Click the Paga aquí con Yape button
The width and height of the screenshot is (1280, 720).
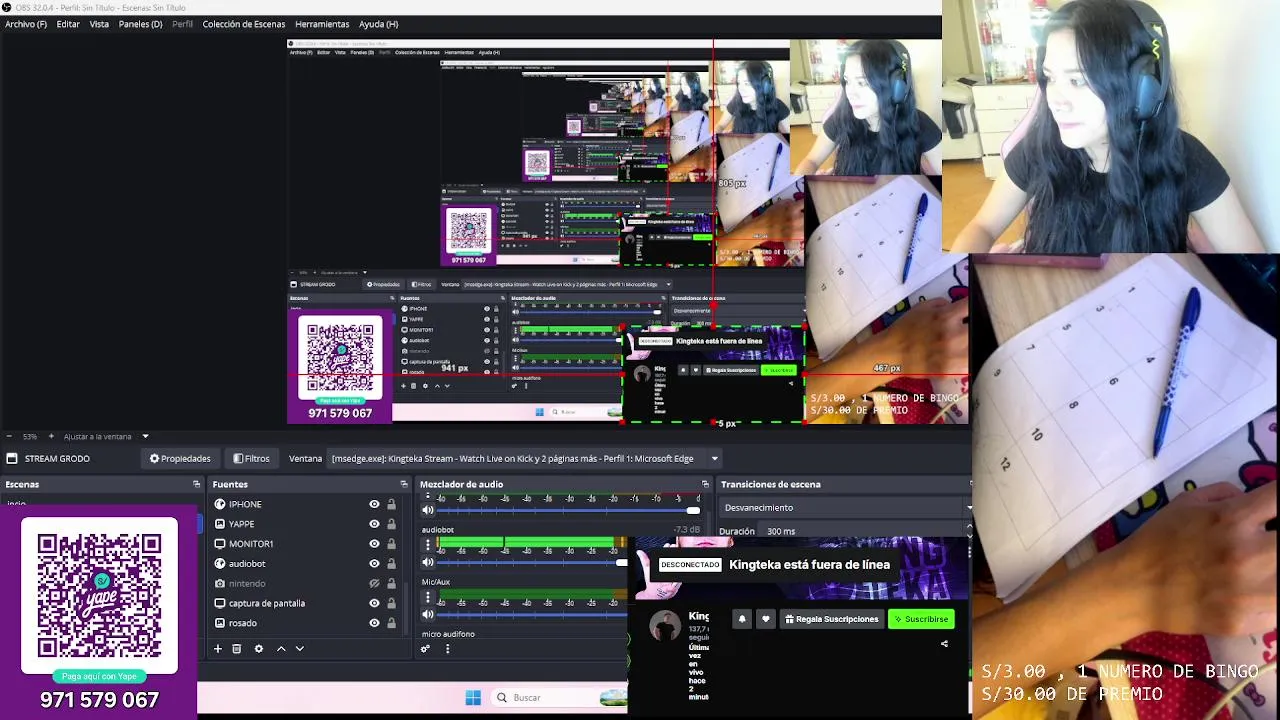click(99, 676)
